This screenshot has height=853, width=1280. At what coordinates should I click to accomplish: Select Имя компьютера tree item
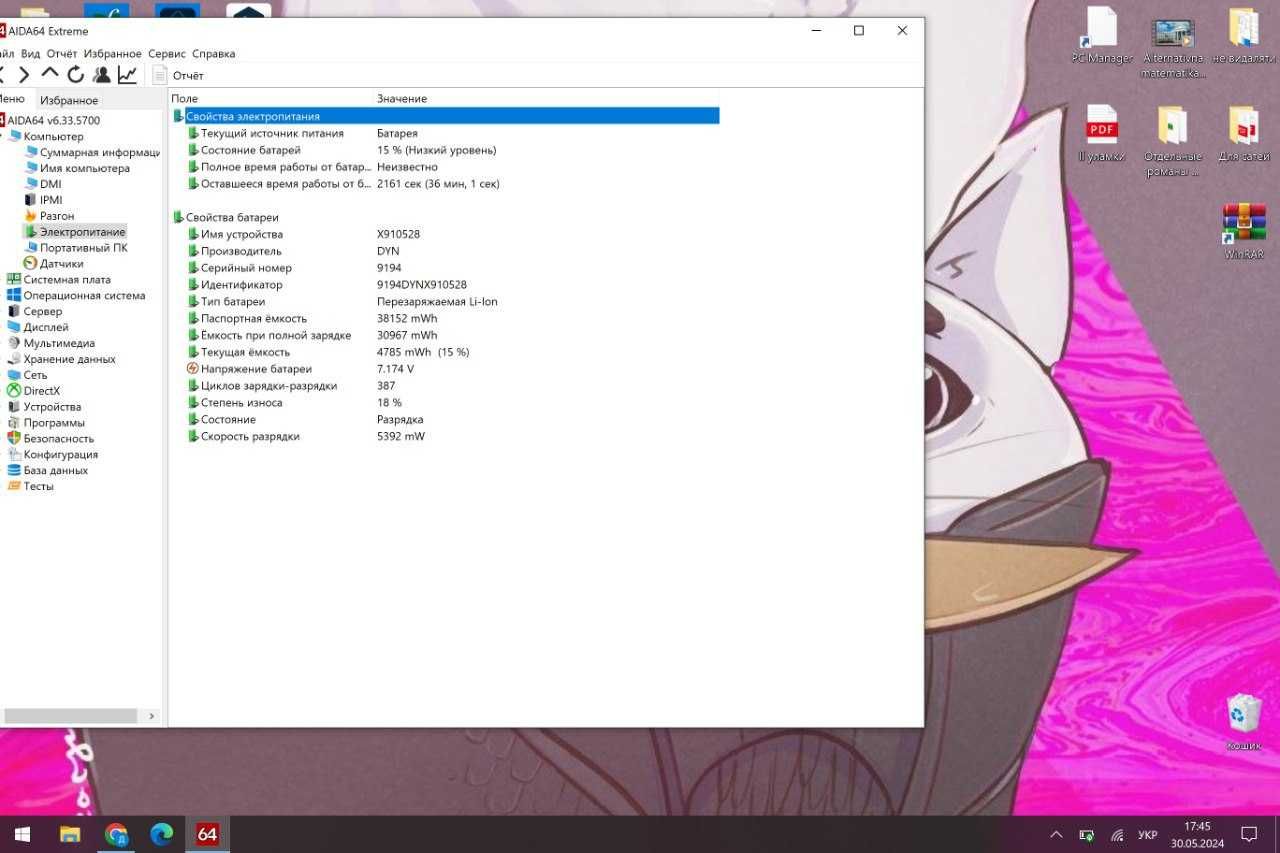click(77, 168)
